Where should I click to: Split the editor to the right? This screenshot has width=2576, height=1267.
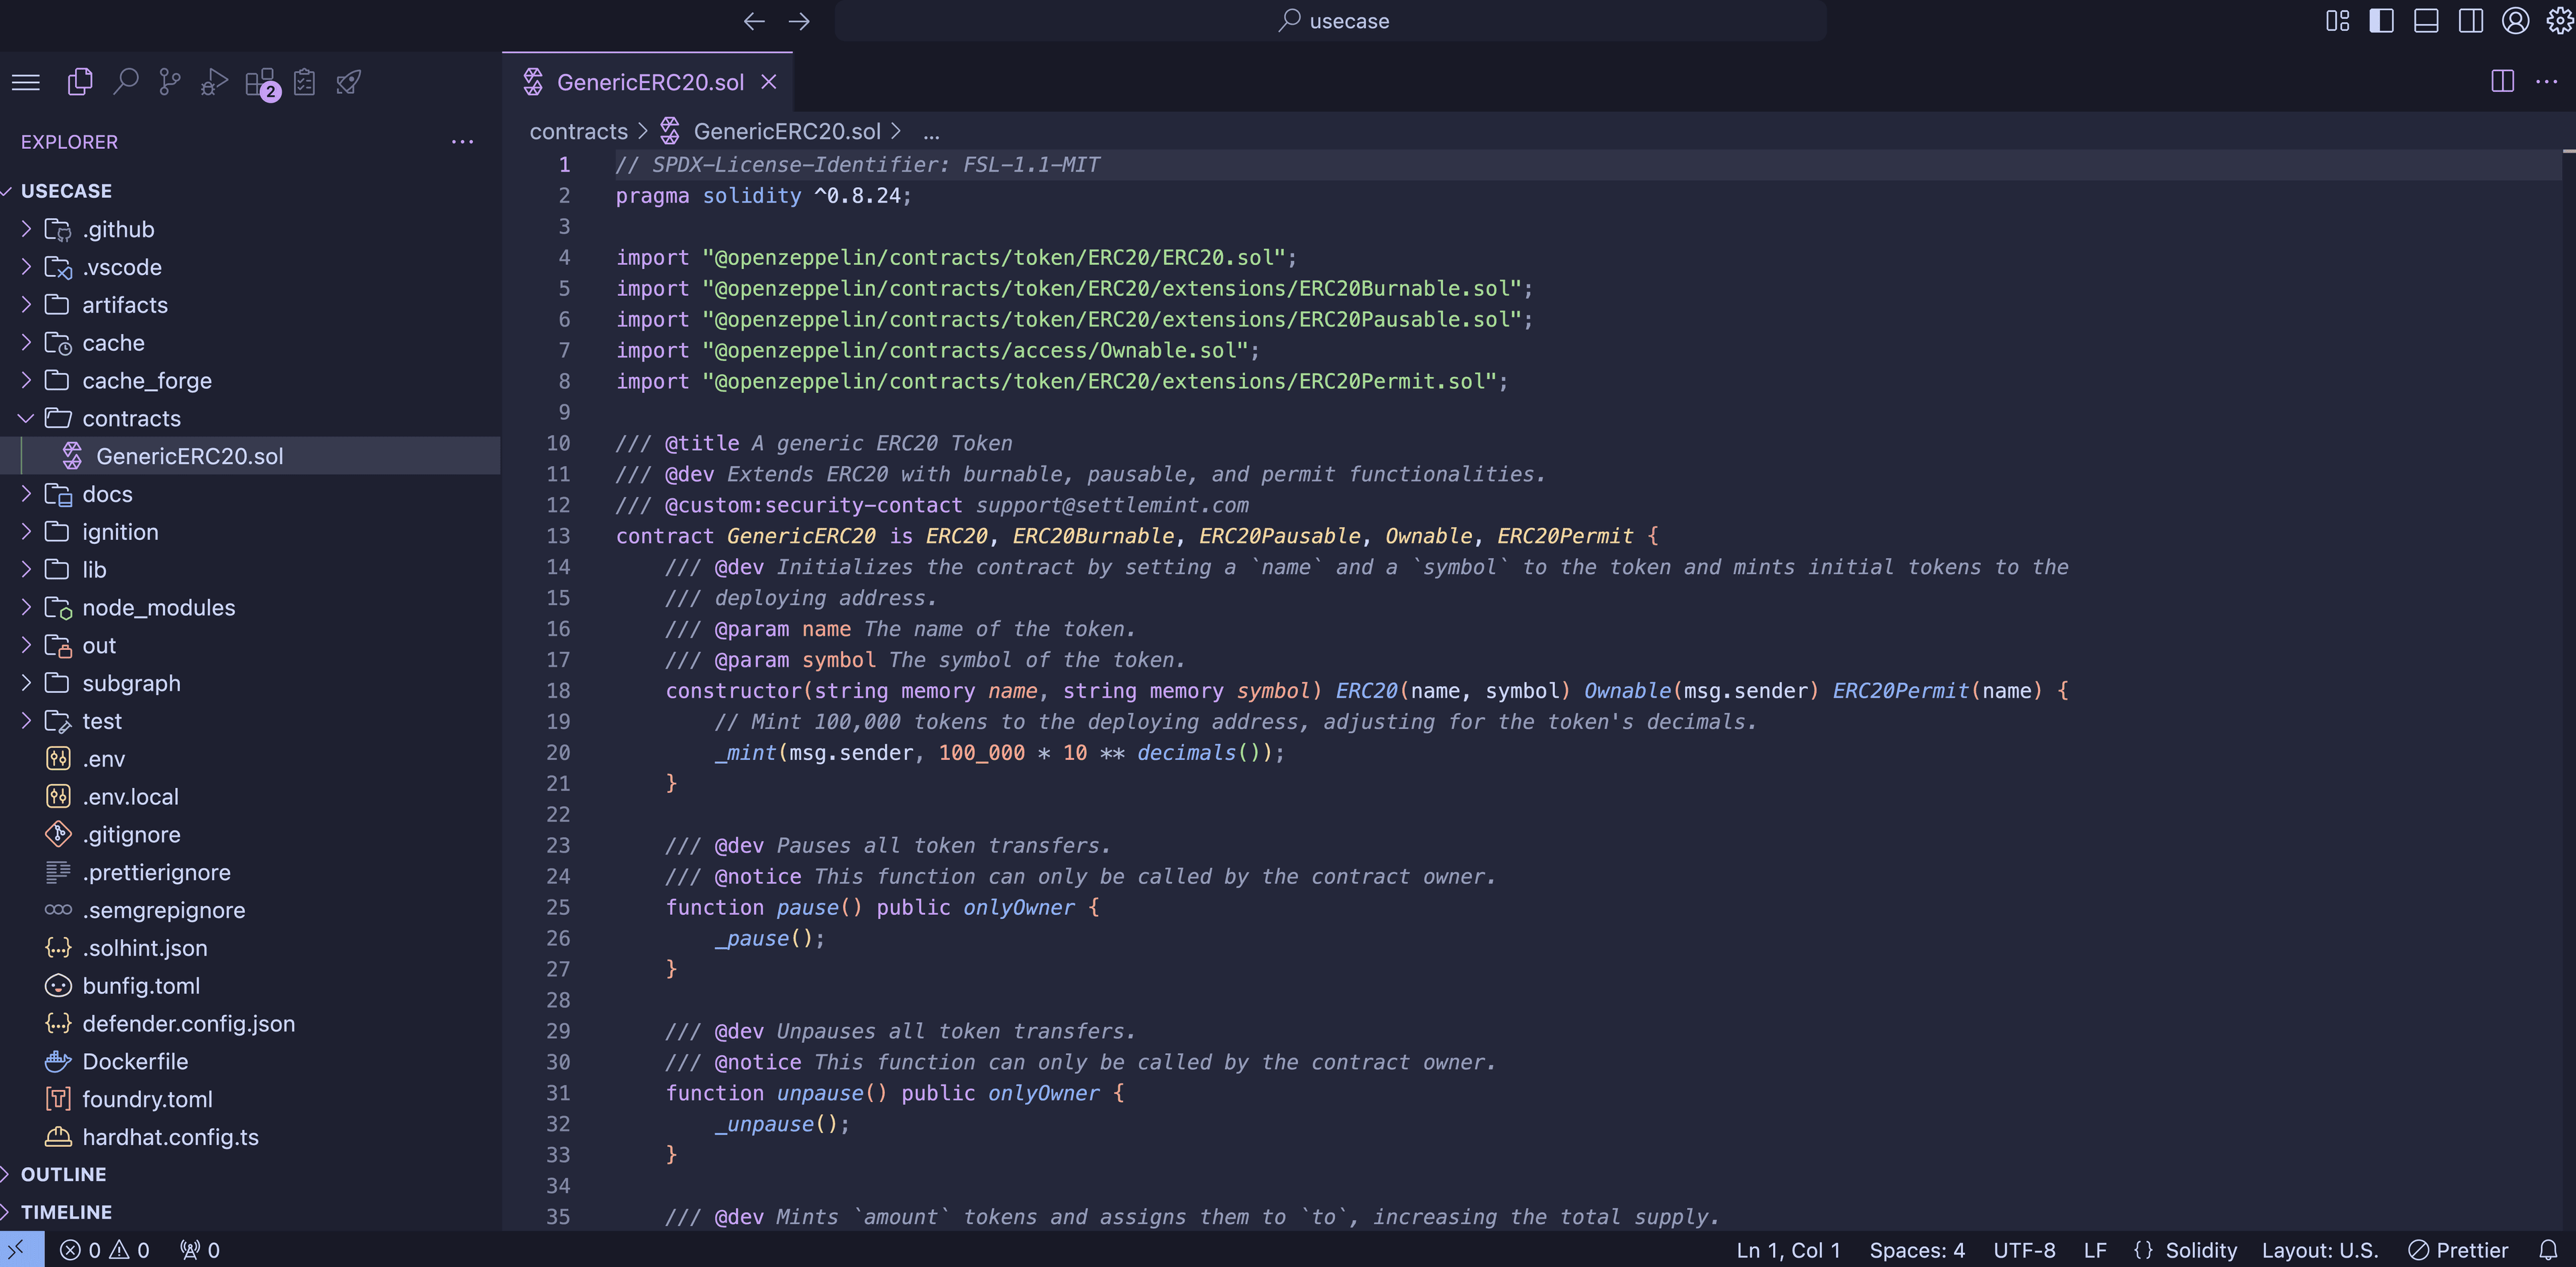2502,81
